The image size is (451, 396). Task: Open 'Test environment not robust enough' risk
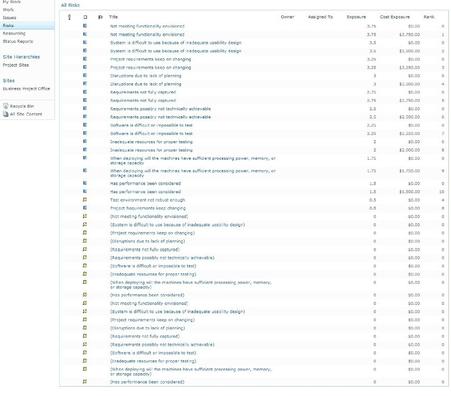(x=147, y=200)
